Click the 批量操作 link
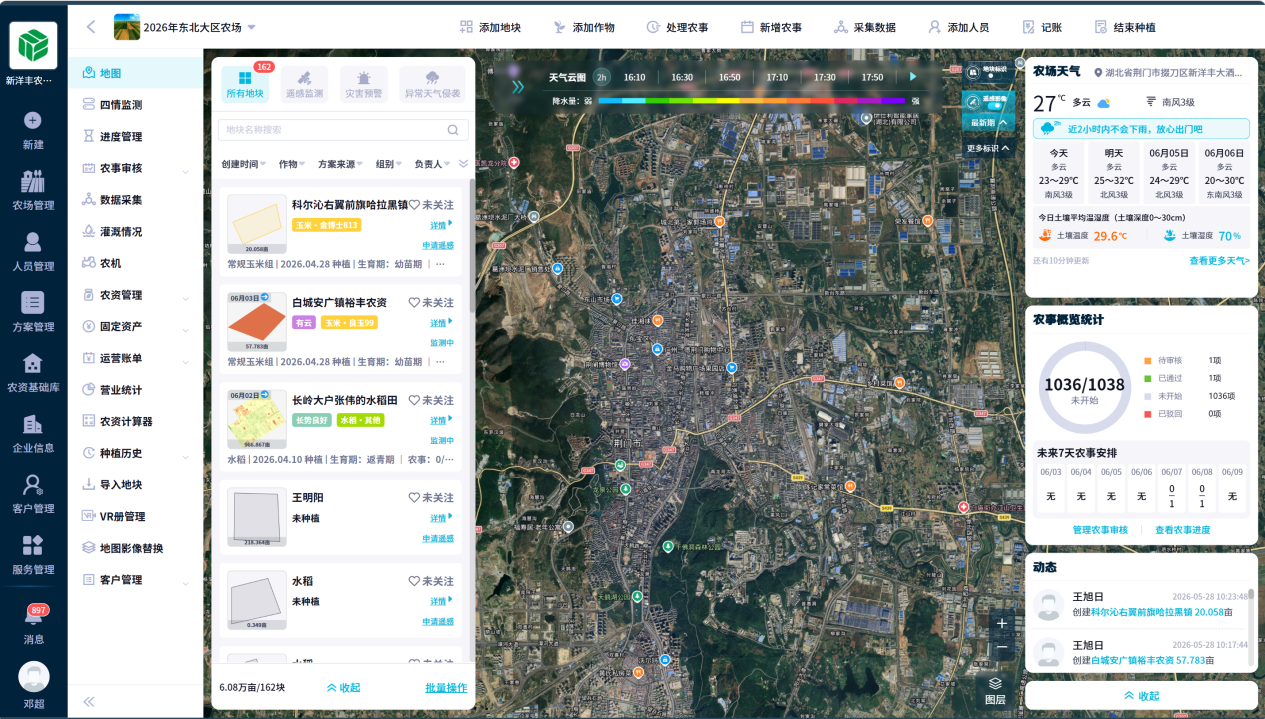This screenshot has height=719, width=1265. pyautogui.click(x=446, y=687)
